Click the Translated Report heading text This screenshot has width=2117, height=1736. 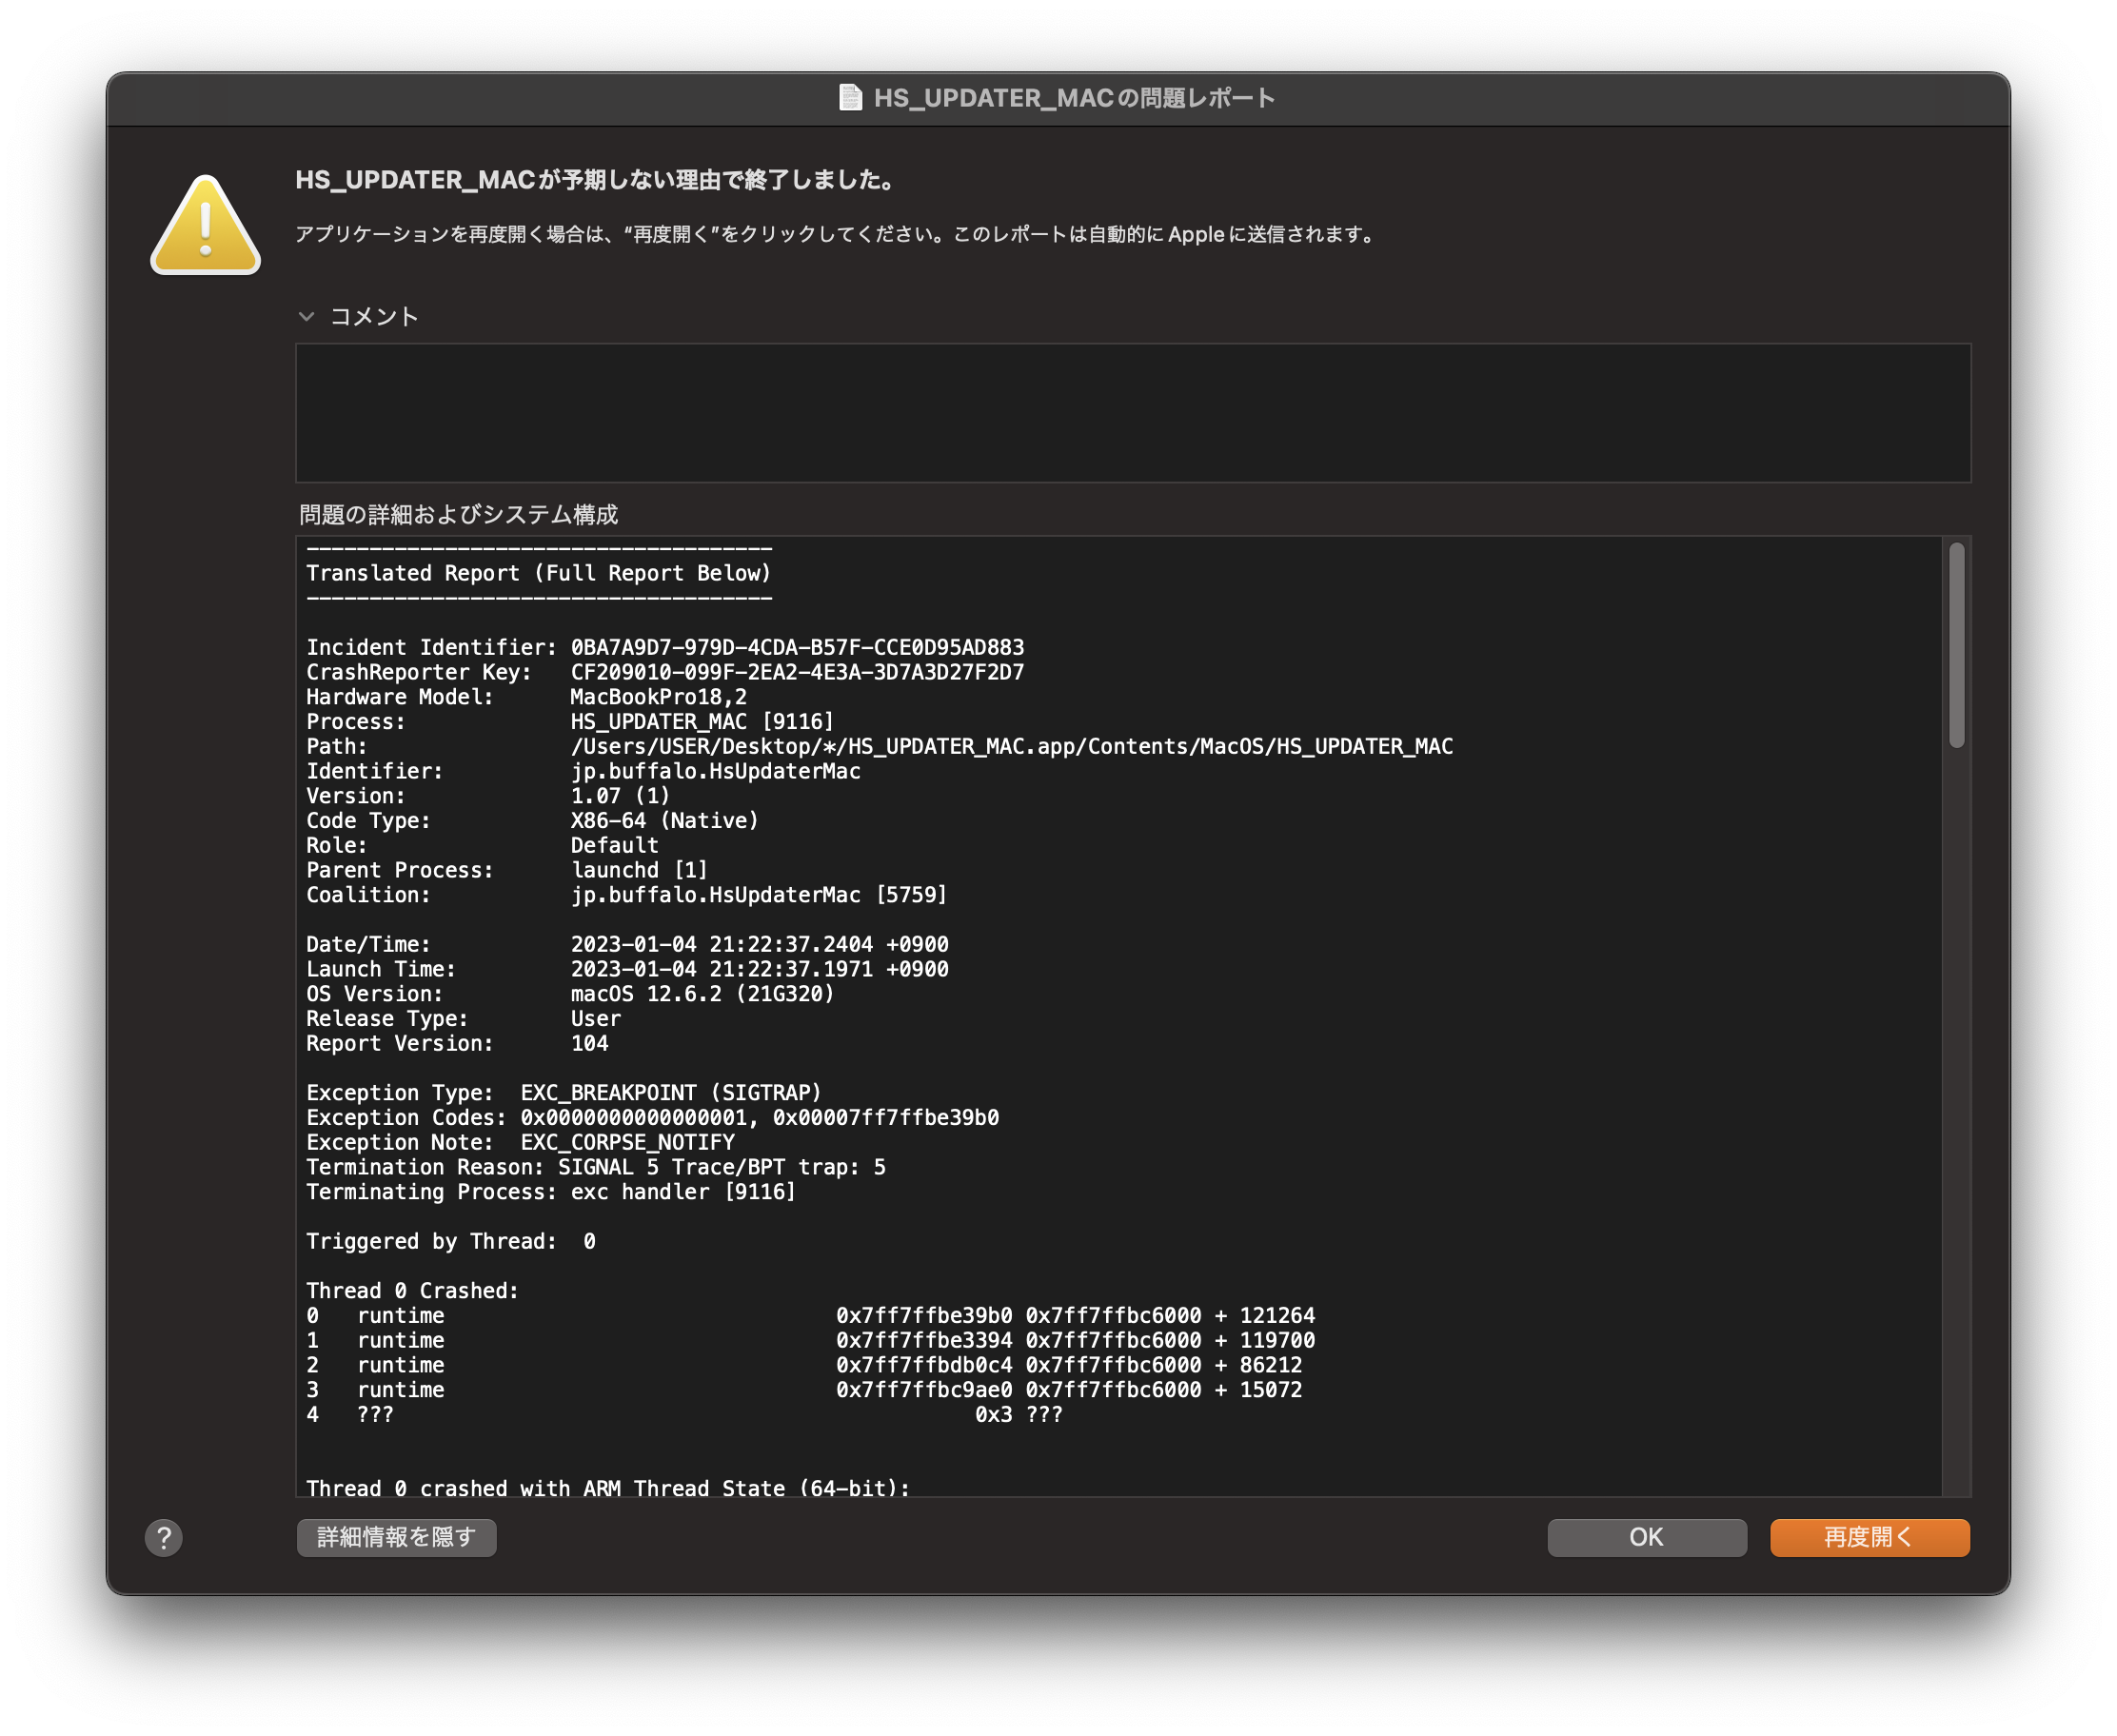[x=538, y=573]
